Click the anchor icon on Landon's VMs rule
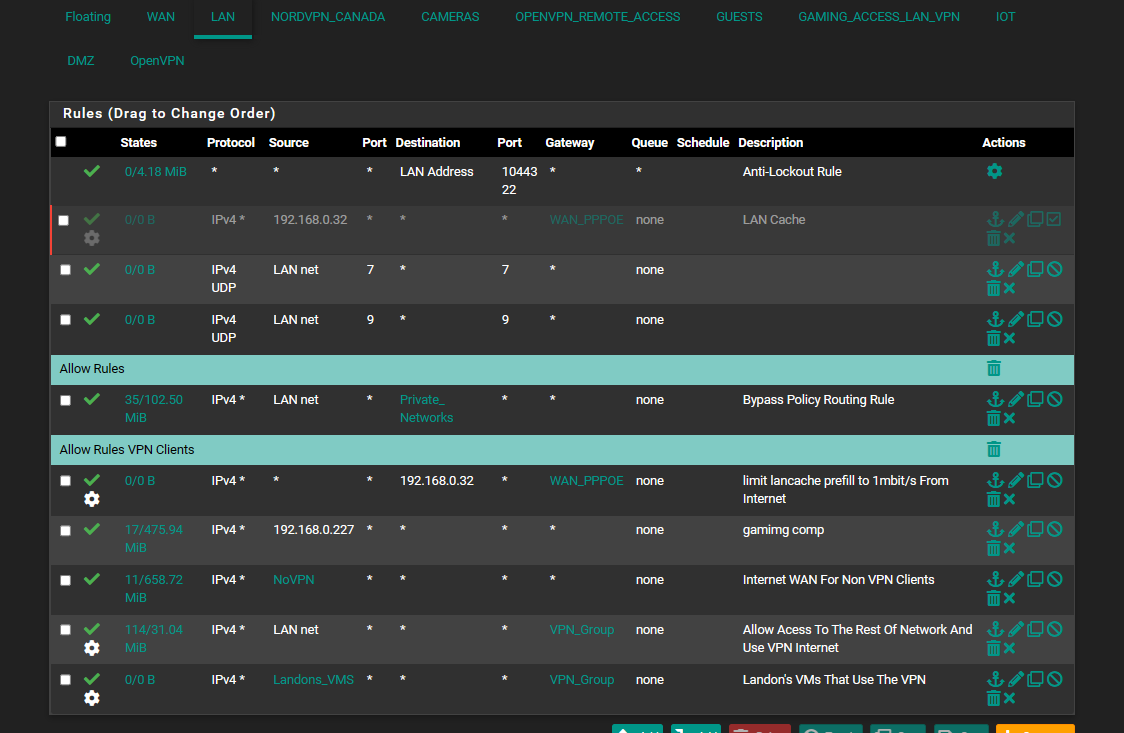 (x=996, y=678)
